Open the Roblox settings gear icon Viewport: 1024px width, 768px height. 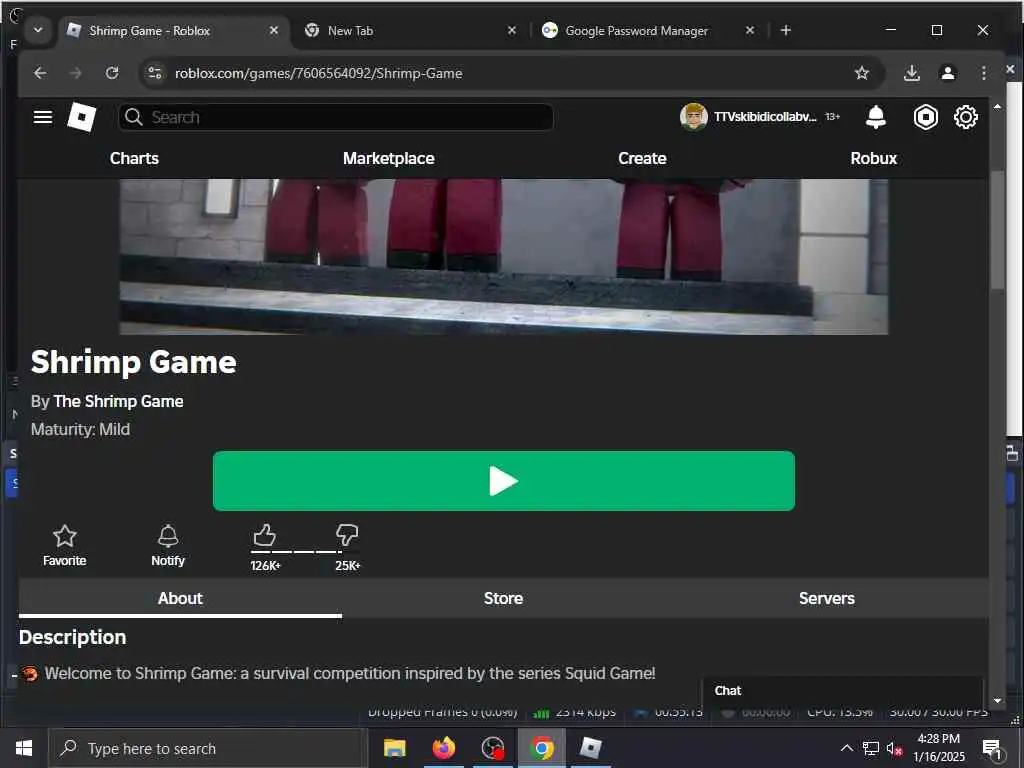tap(966, 117)
